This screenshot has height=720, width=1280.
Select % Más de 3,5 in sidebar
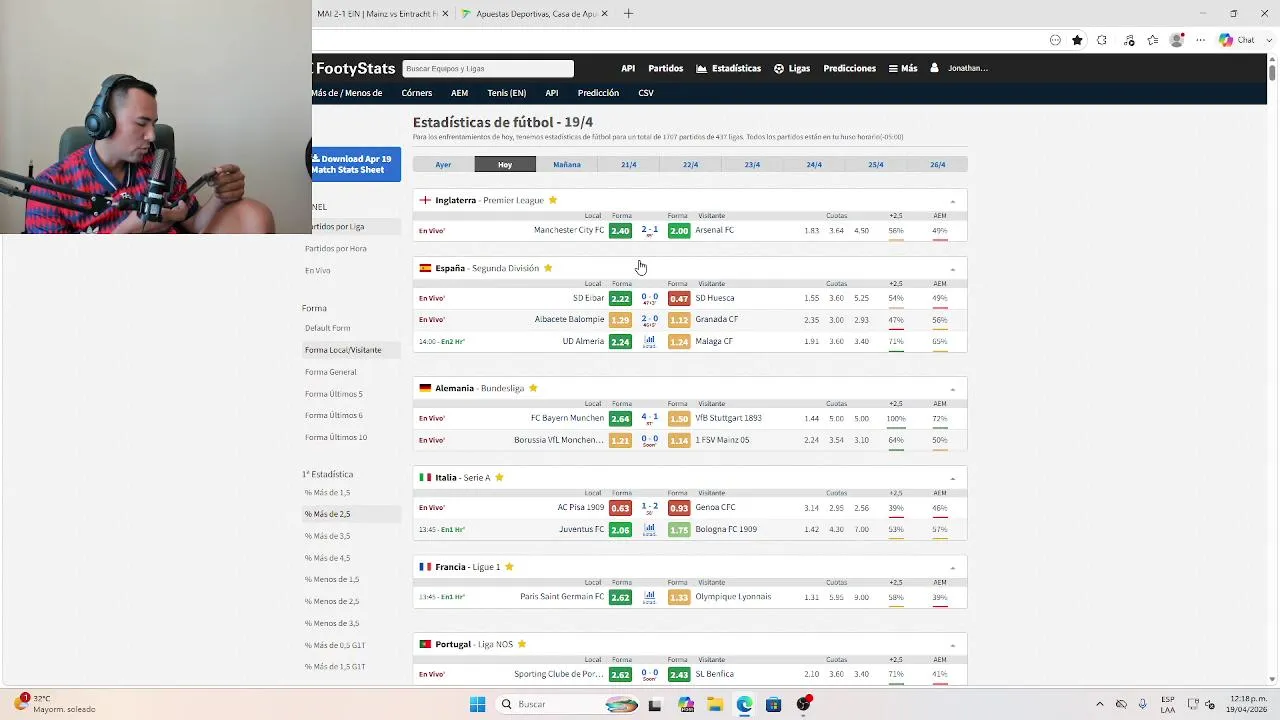[x=328, y=536]
